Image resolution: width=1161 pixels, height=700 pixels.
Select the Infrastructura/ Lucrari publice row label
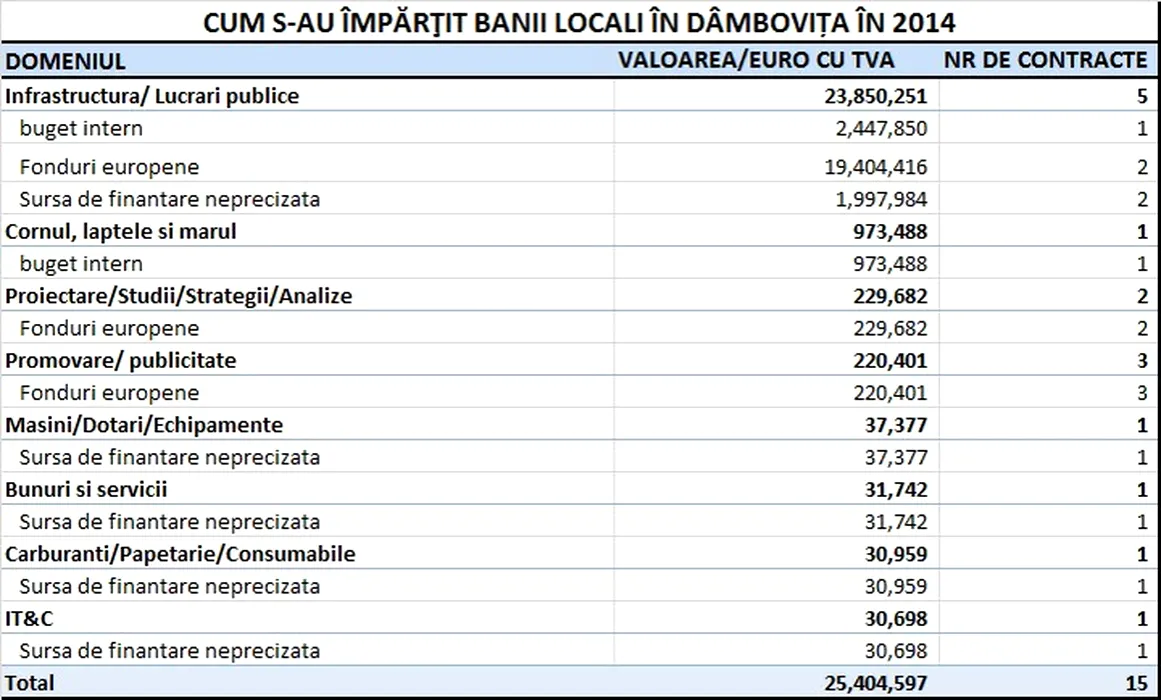coord(152,96)
